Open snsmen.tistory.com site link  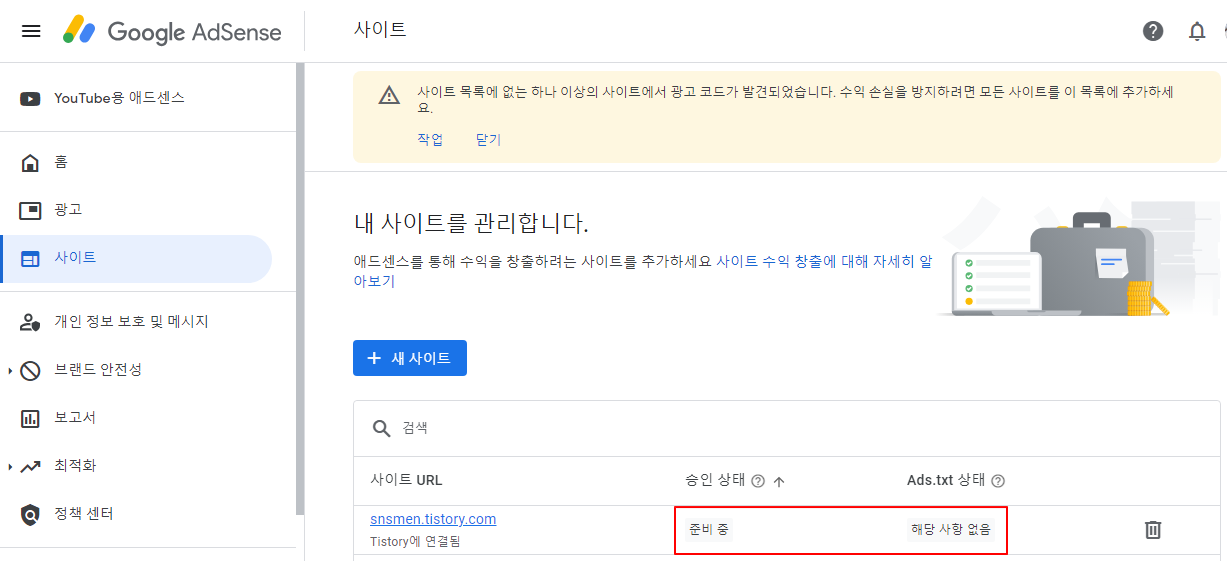click(433, 519)
